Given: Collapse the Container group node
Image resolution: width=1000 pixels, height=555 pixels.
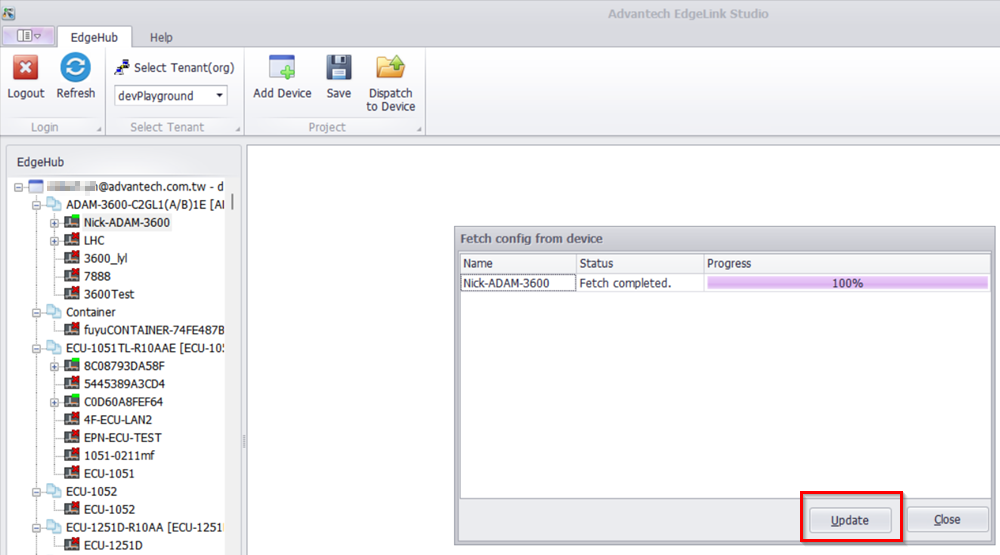Looking at the screenshot, I should (36, 313).
